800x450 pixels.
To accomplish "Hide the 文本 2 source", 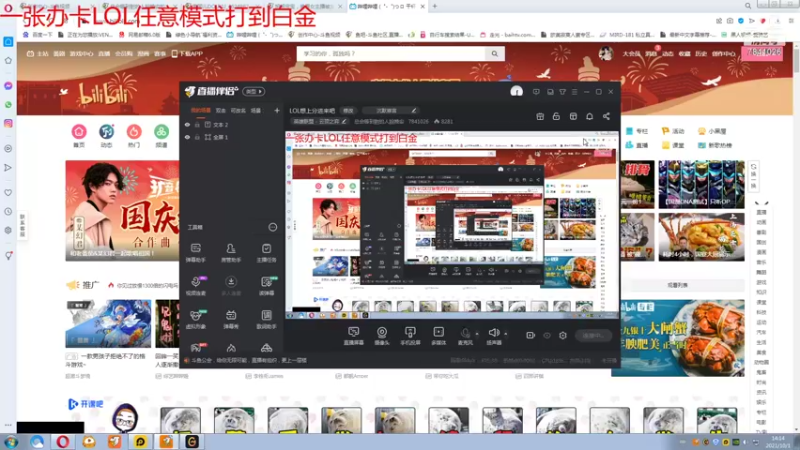I will (x=187, y=124).
